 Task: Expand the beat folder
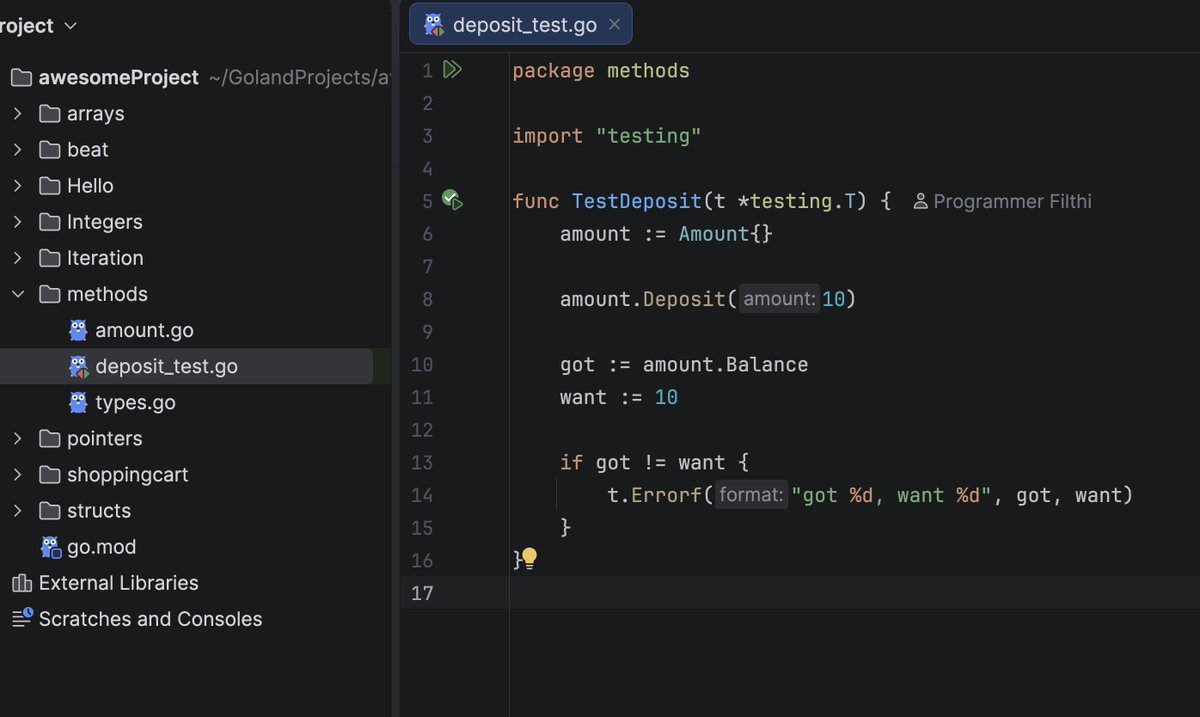click(17, 150)
